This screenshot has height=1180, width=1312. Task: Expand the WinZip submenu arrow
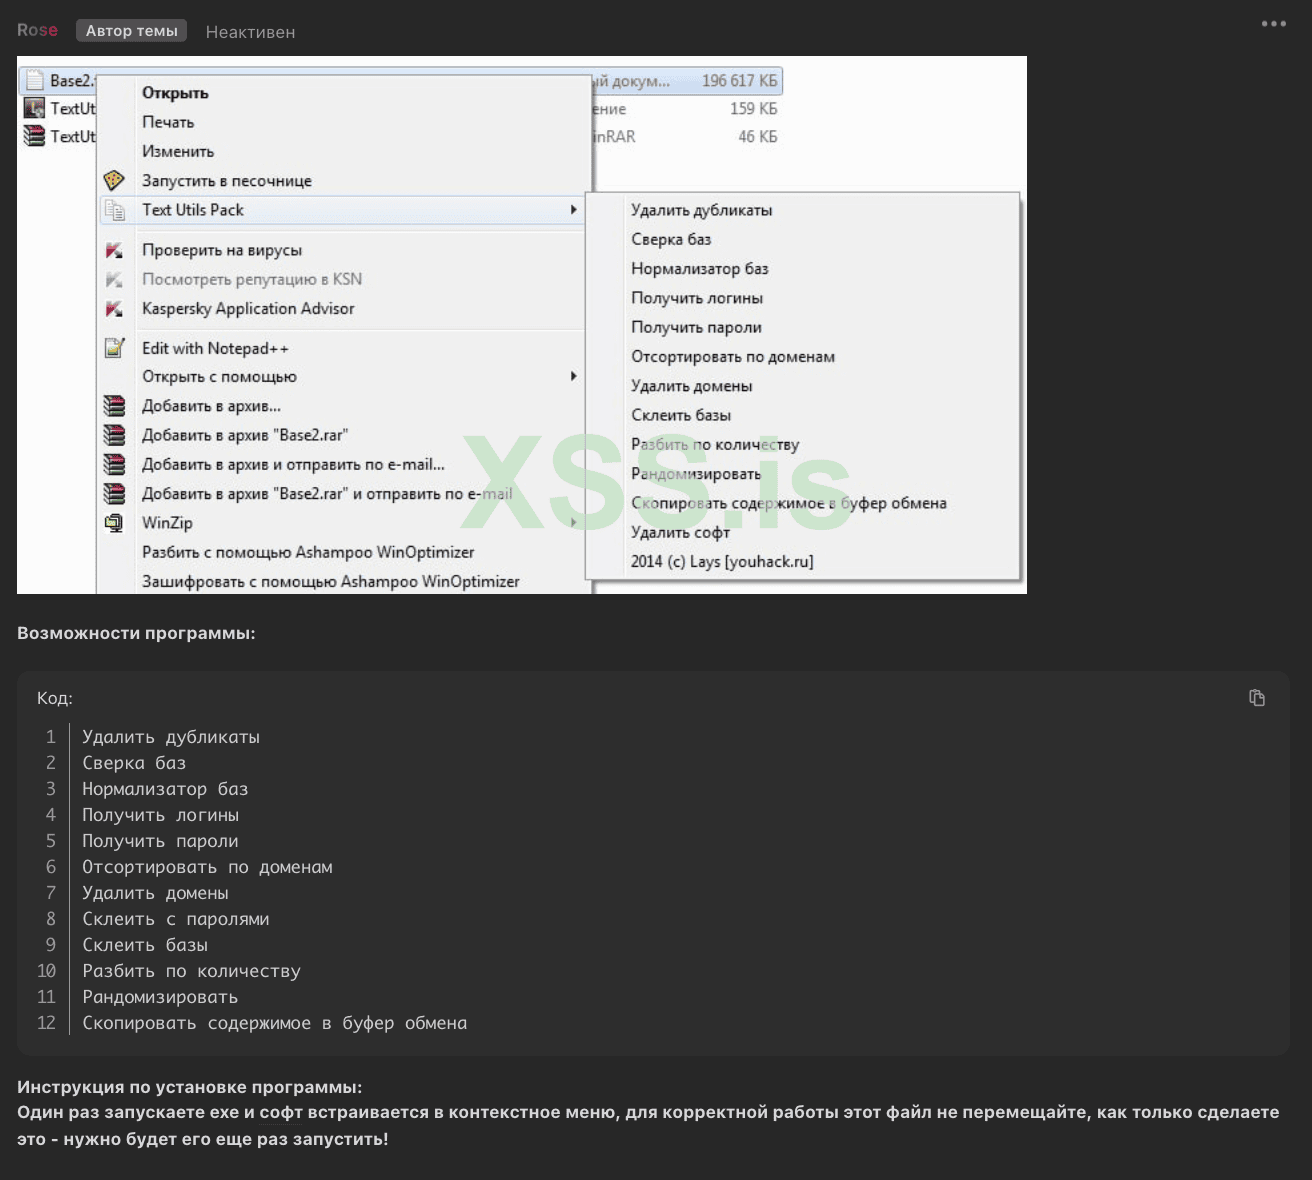pyautogui.click(x=574, y=522)
